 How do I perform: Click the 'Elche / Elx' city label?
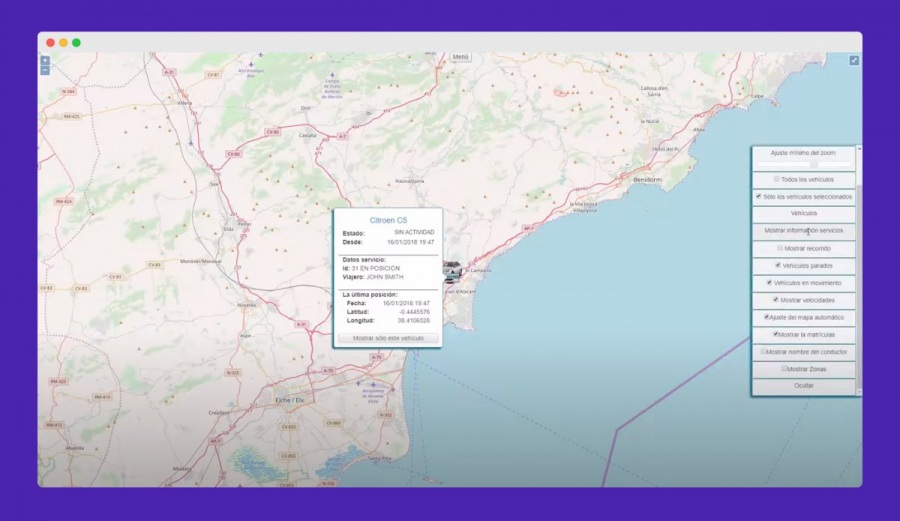click(290, 400)
